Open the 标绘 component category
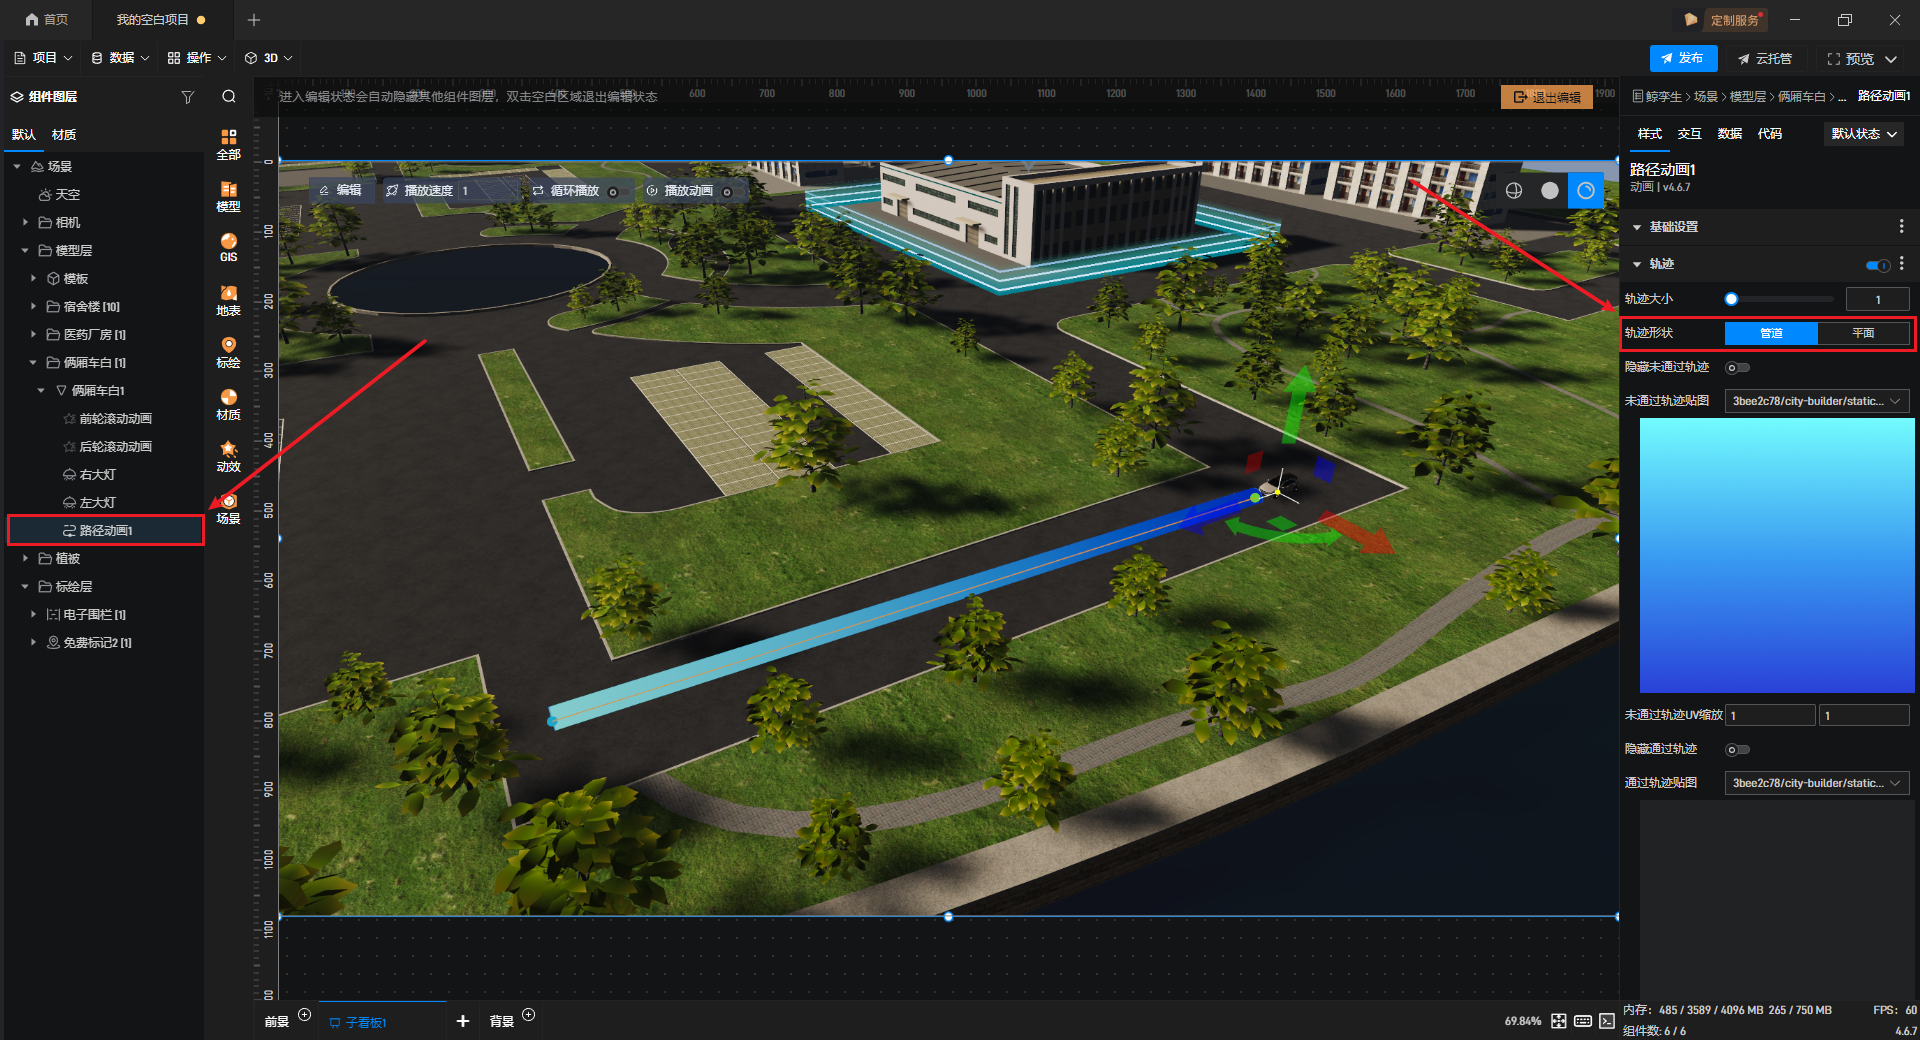 229,352
